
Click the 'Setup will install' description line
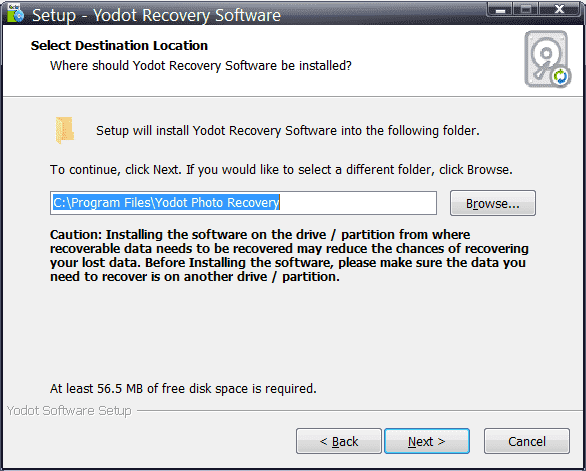pyautogui.click(x=288, y=131)
